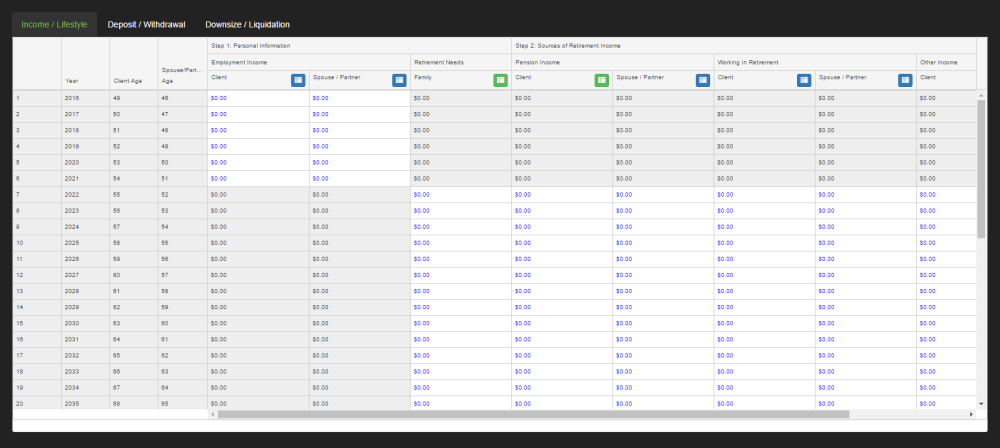Switch to the Income / Lifestyle tab

54,24
